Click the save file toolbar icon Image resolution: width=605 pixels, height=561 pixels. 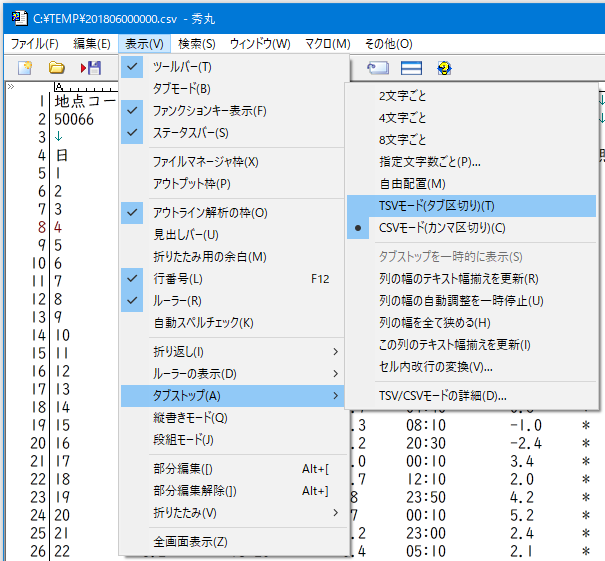point(91,68)
